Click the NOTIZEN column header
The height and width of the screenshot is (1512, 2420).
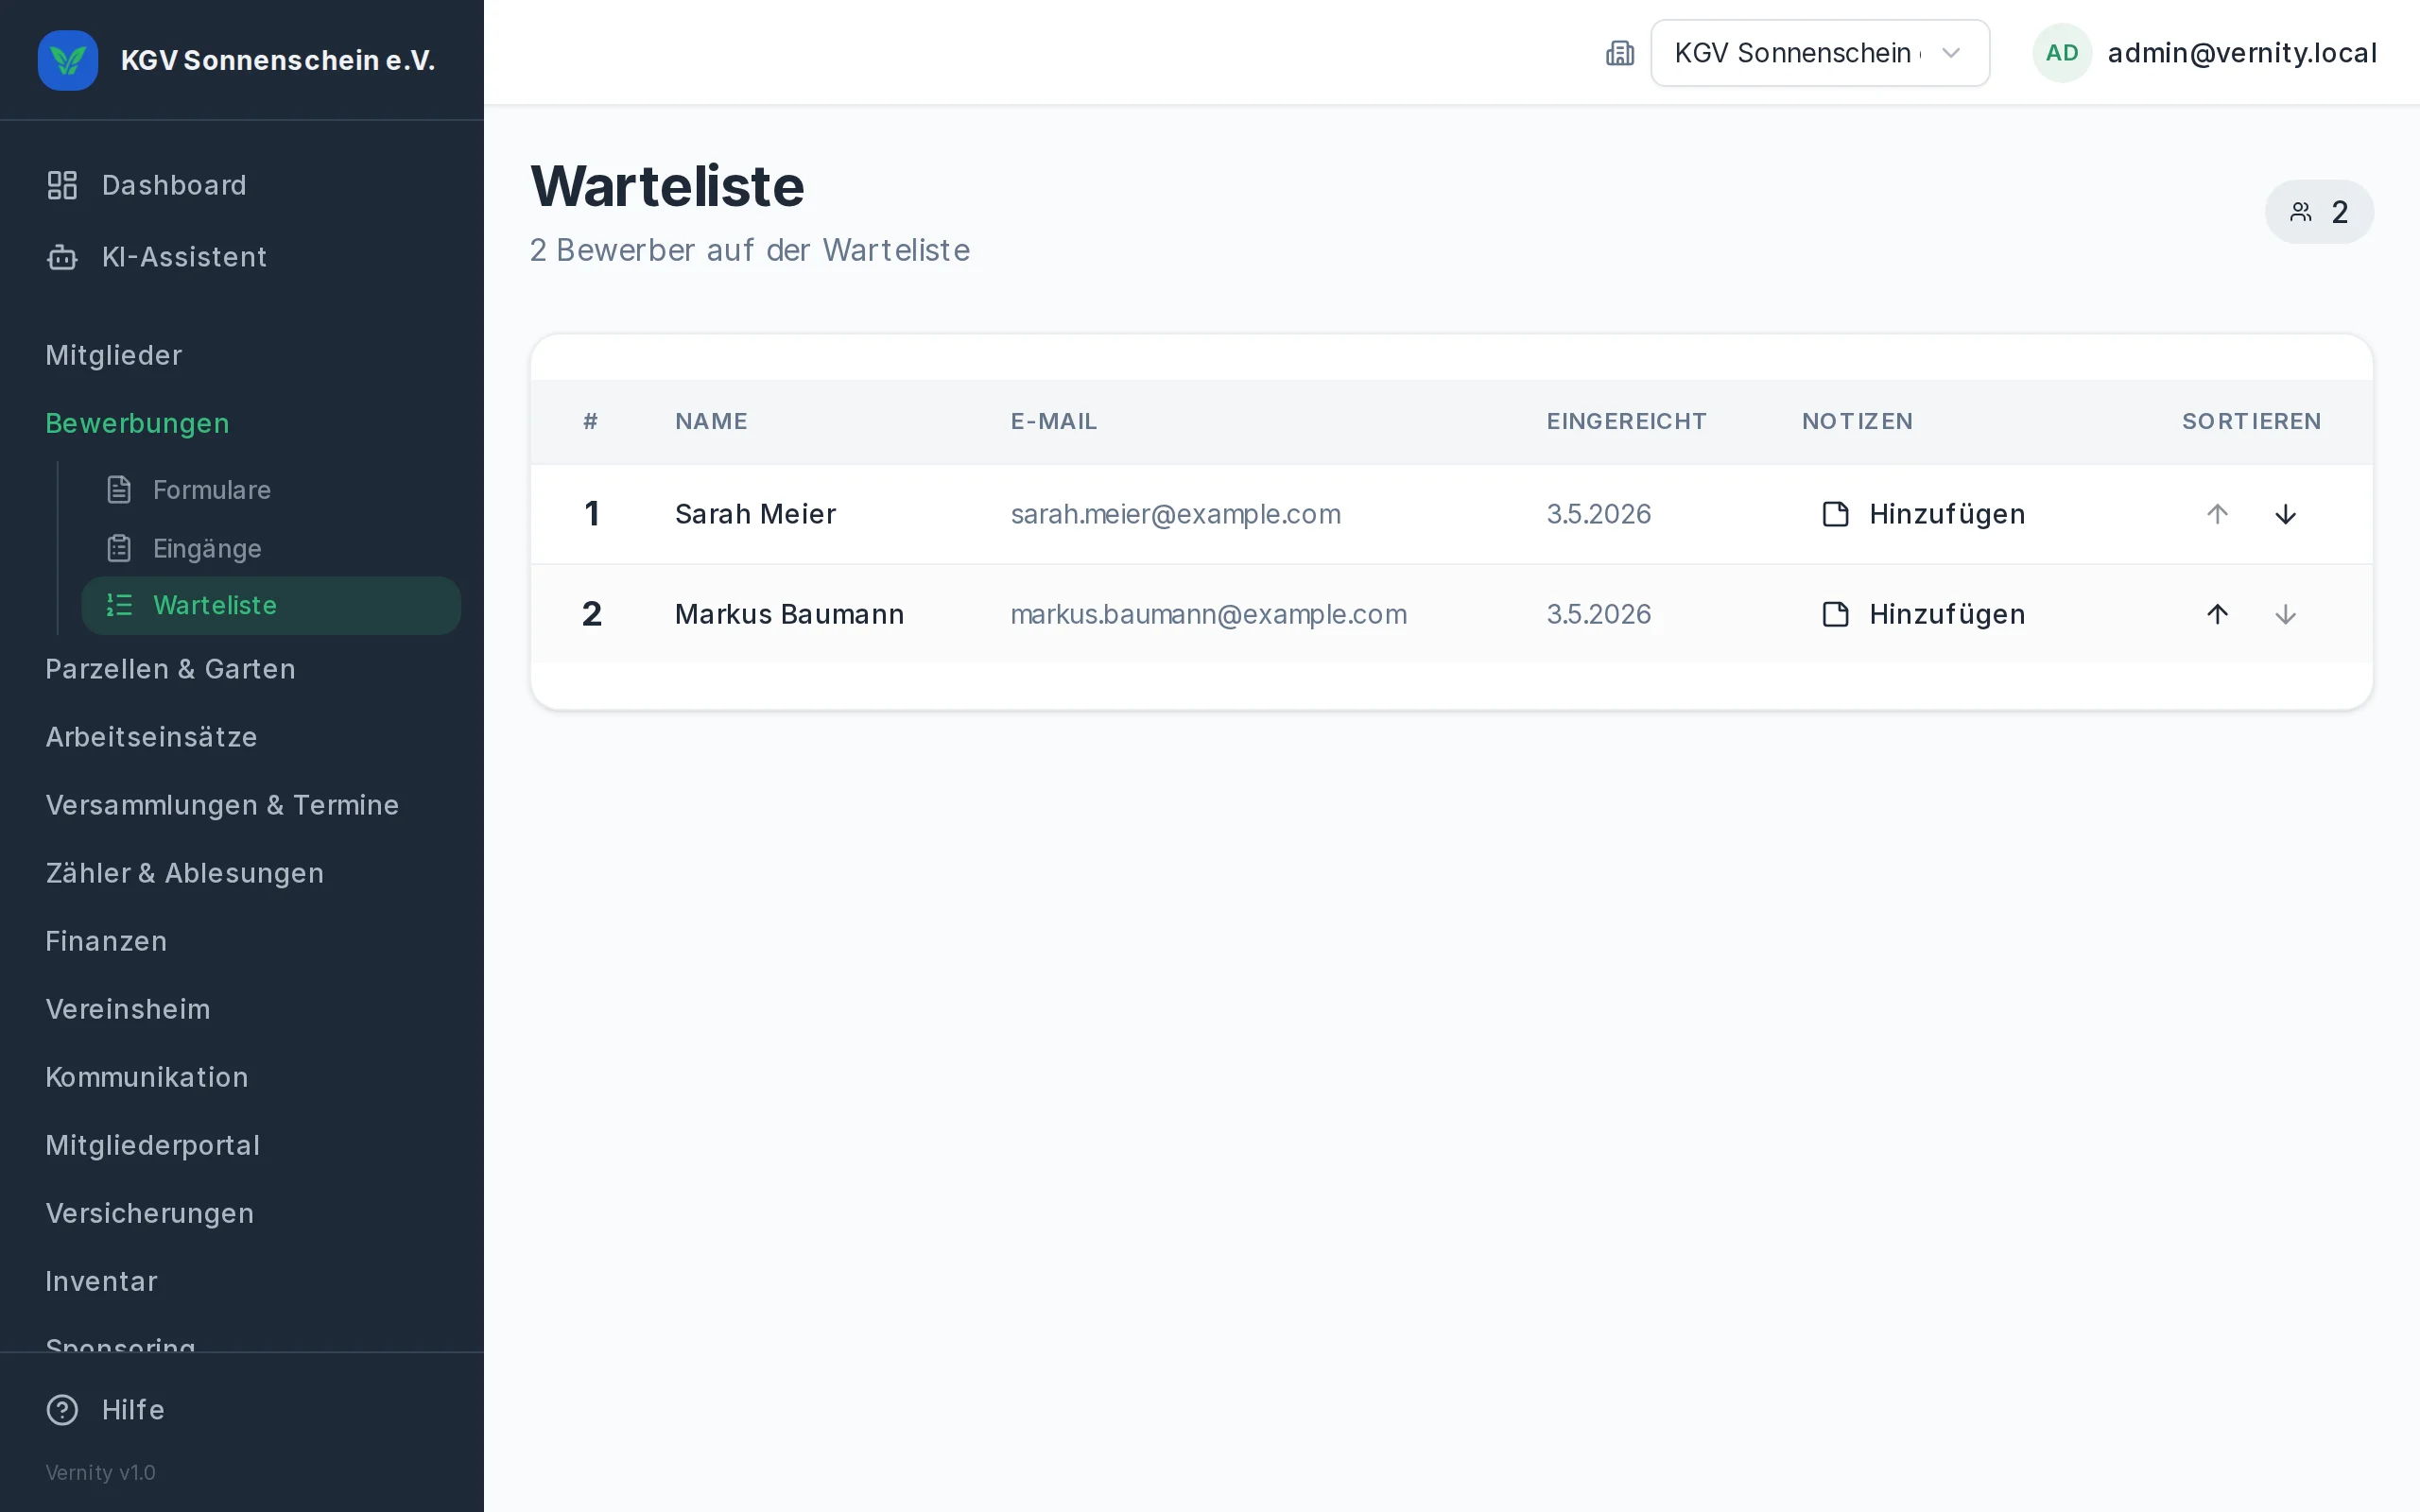tap(1857, 421)
